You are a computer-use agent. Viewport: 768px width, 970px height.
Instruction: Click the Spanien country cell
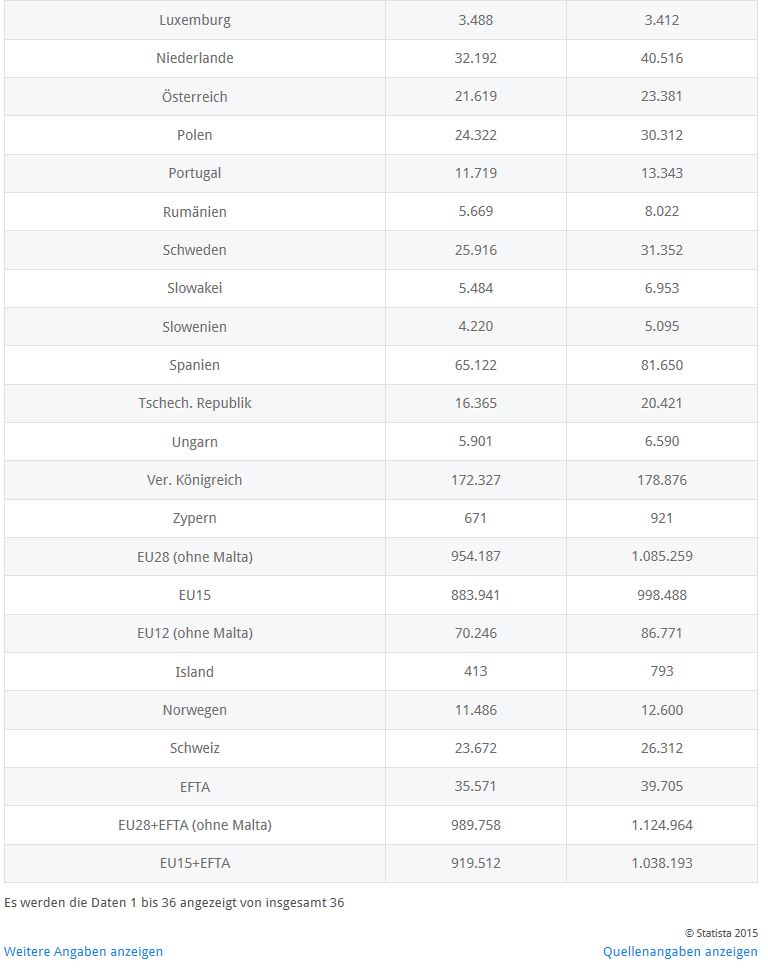click(195, 365)
